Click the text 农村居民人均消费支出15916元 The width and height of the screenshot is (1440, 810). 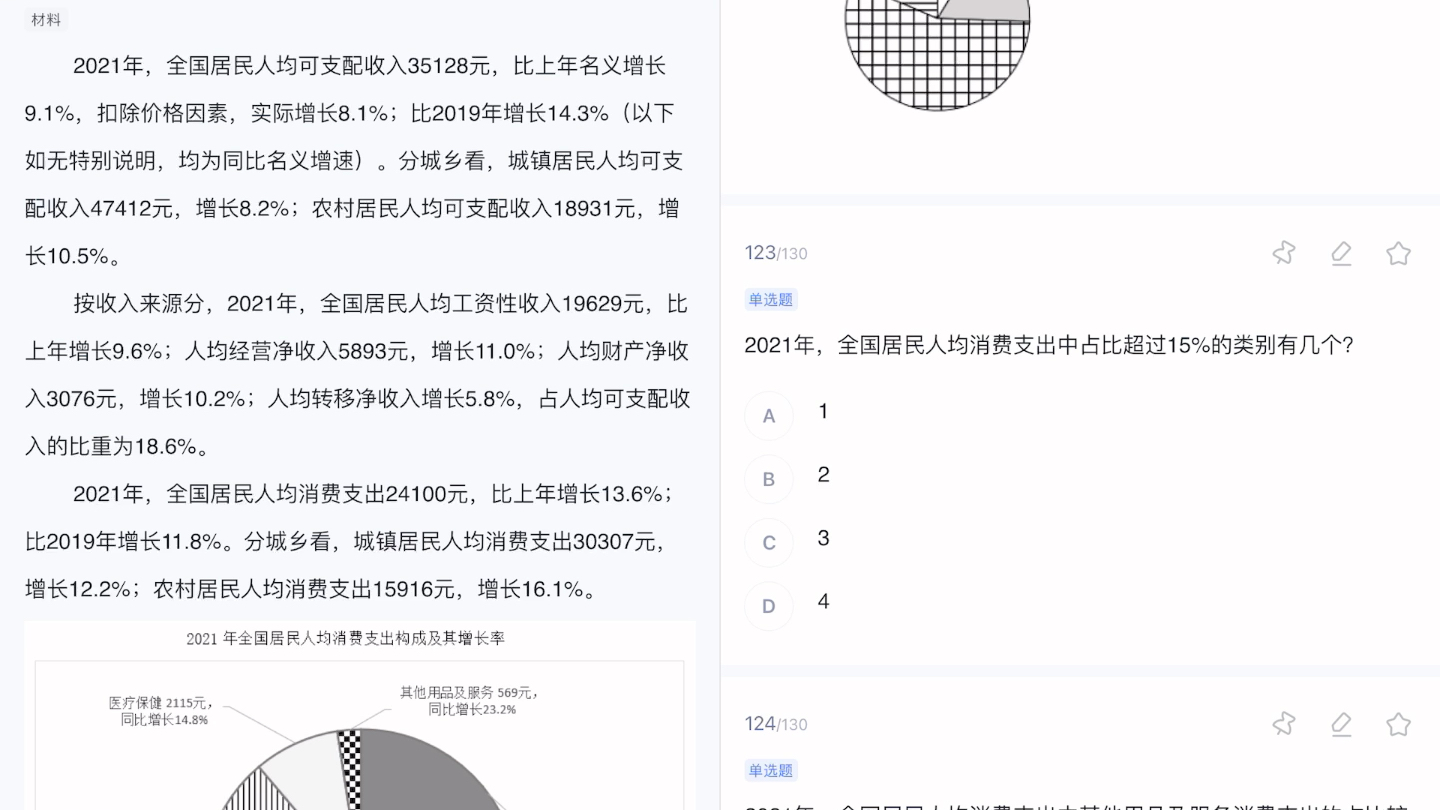(304, 590)
